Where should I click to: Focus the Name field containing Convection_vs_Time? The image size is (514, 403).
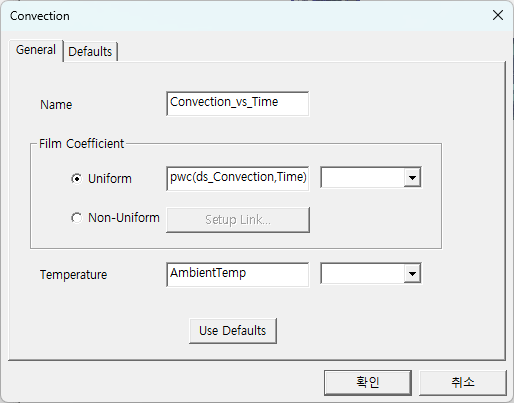coord(238,104)
